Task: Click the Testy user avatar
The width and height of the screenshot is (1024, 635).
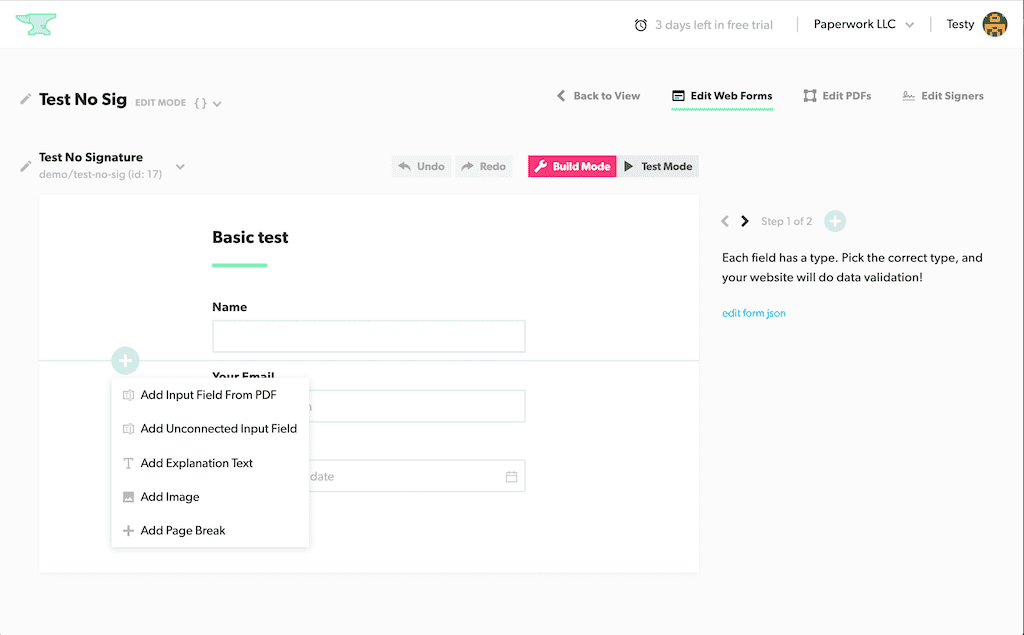Action: 994,25
